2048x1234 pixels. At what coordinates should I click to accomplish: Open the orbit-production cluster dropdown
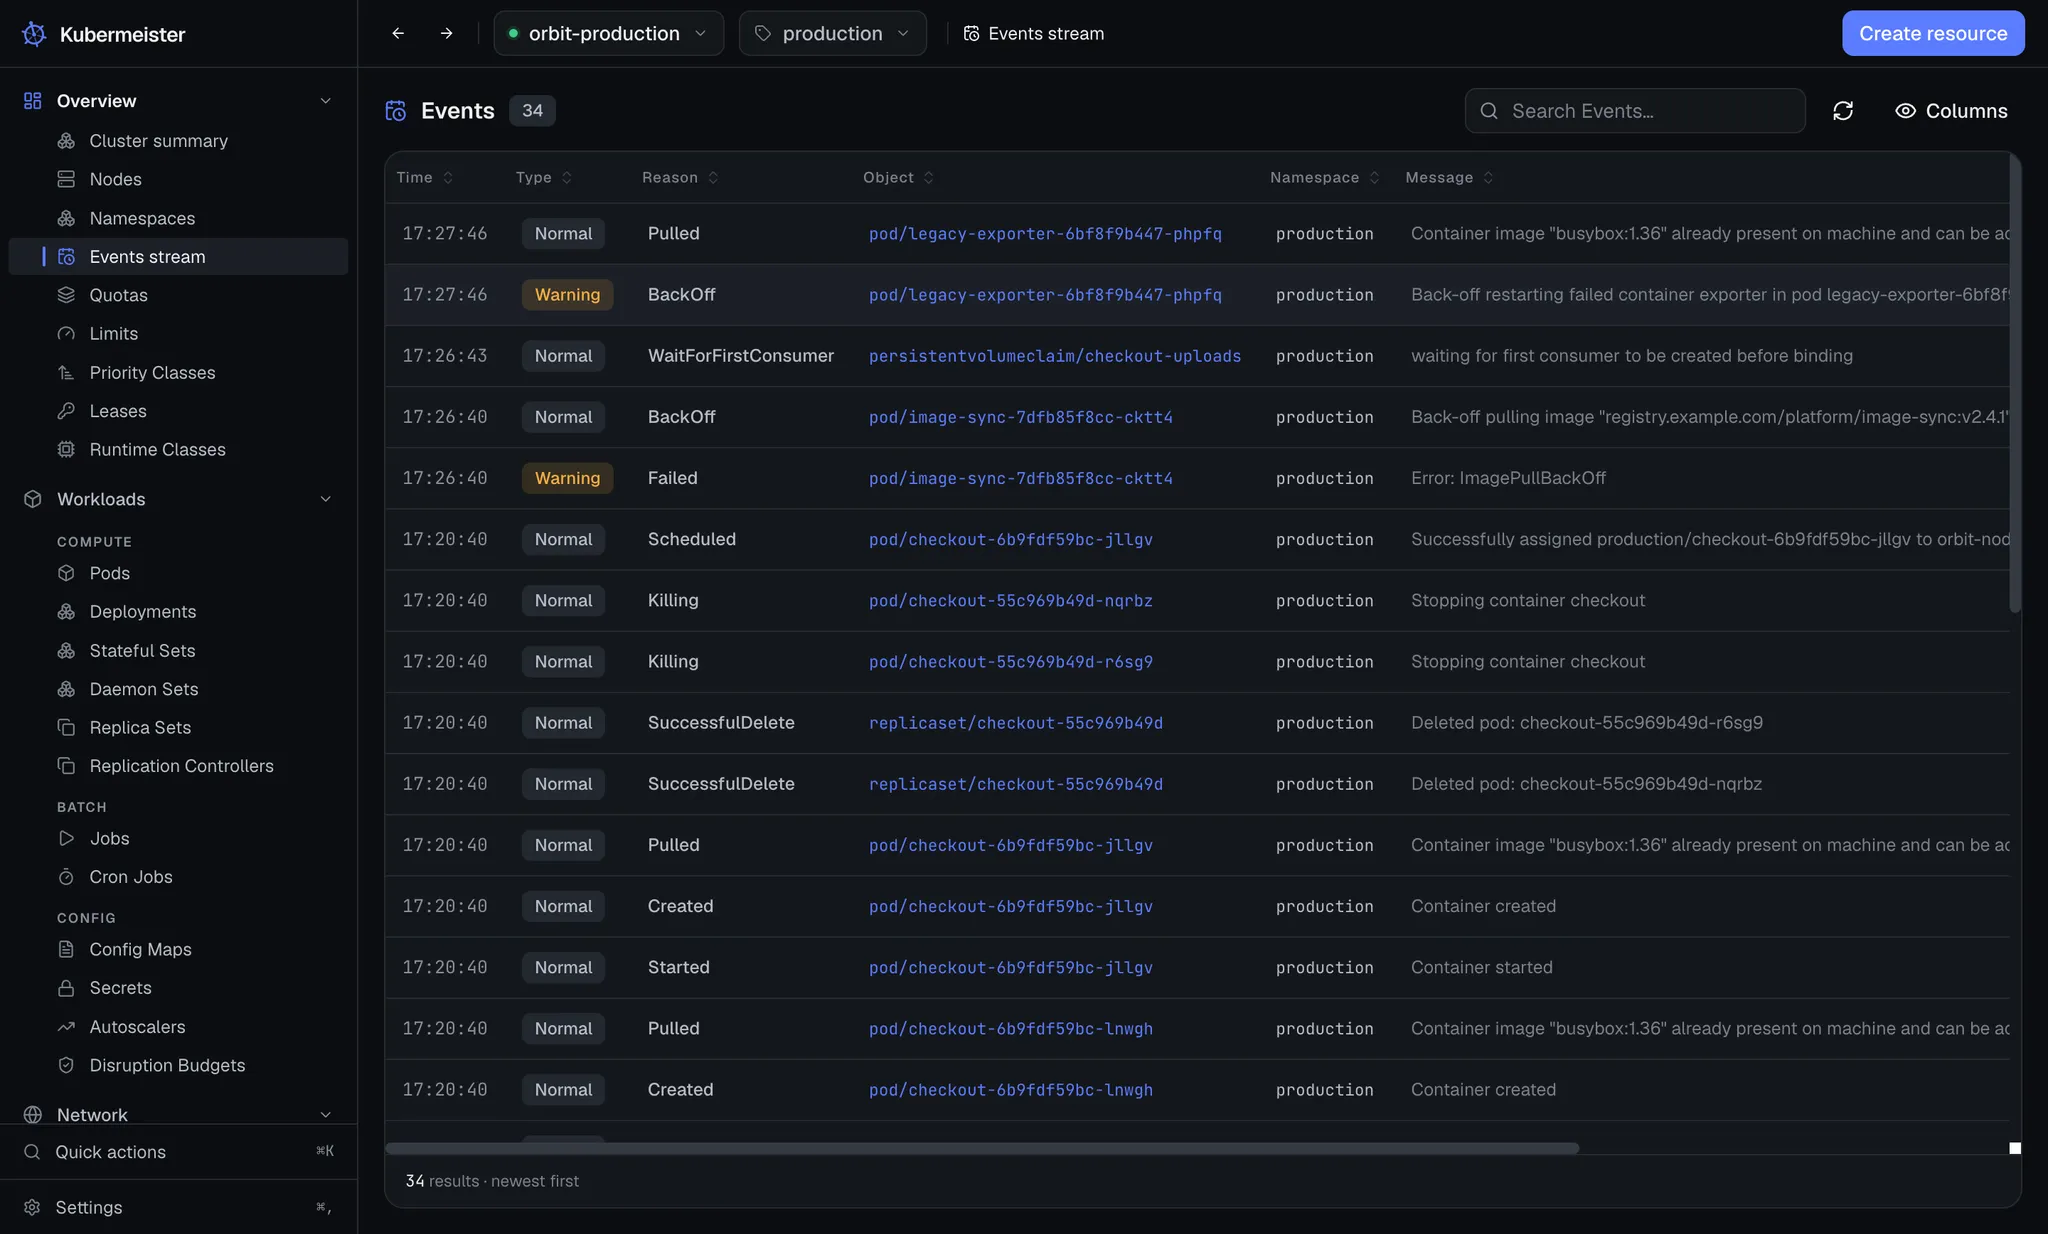tap(608, 33)
